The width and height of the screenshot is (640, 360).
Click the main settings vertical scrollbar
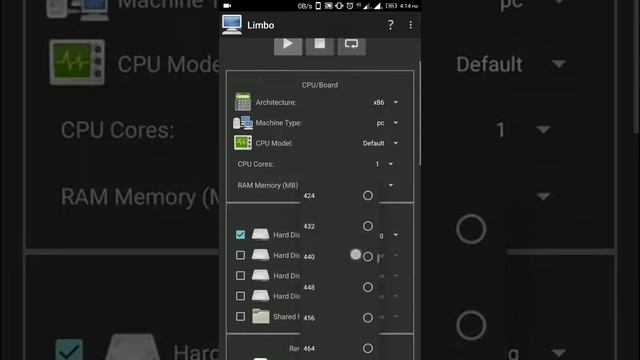click(x=420, y=113)
